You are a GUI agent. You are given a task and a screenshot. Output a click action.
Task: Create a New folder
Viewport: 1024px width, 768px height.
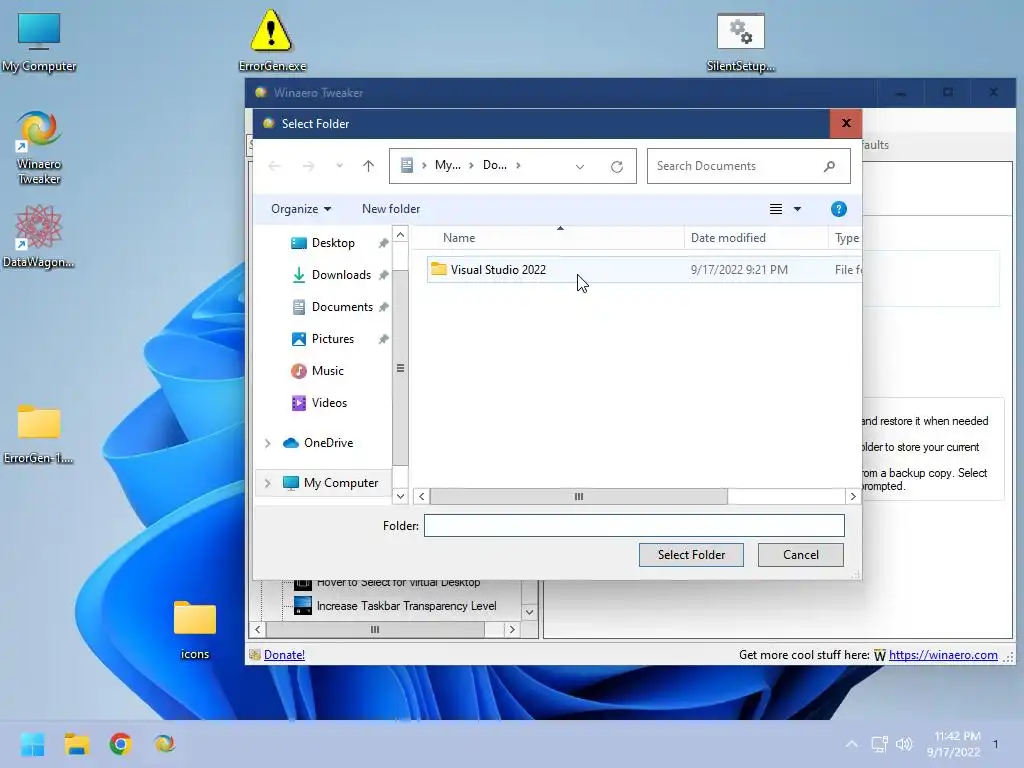[x=391, y=209]
